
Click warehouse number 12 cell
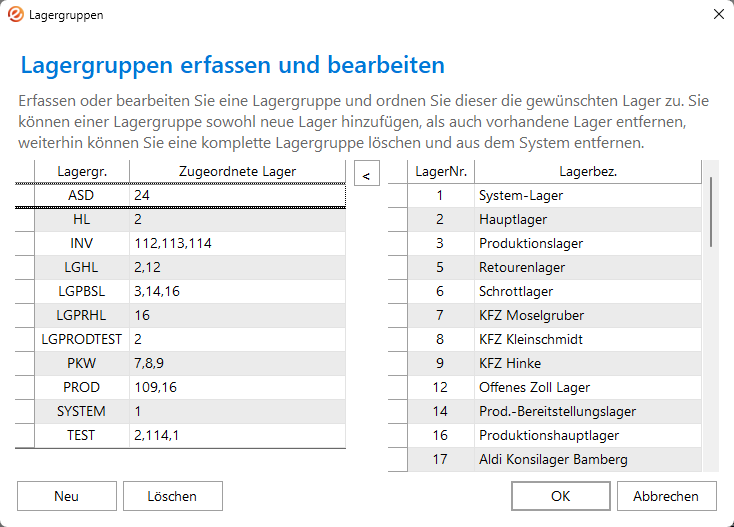(441, 387)
